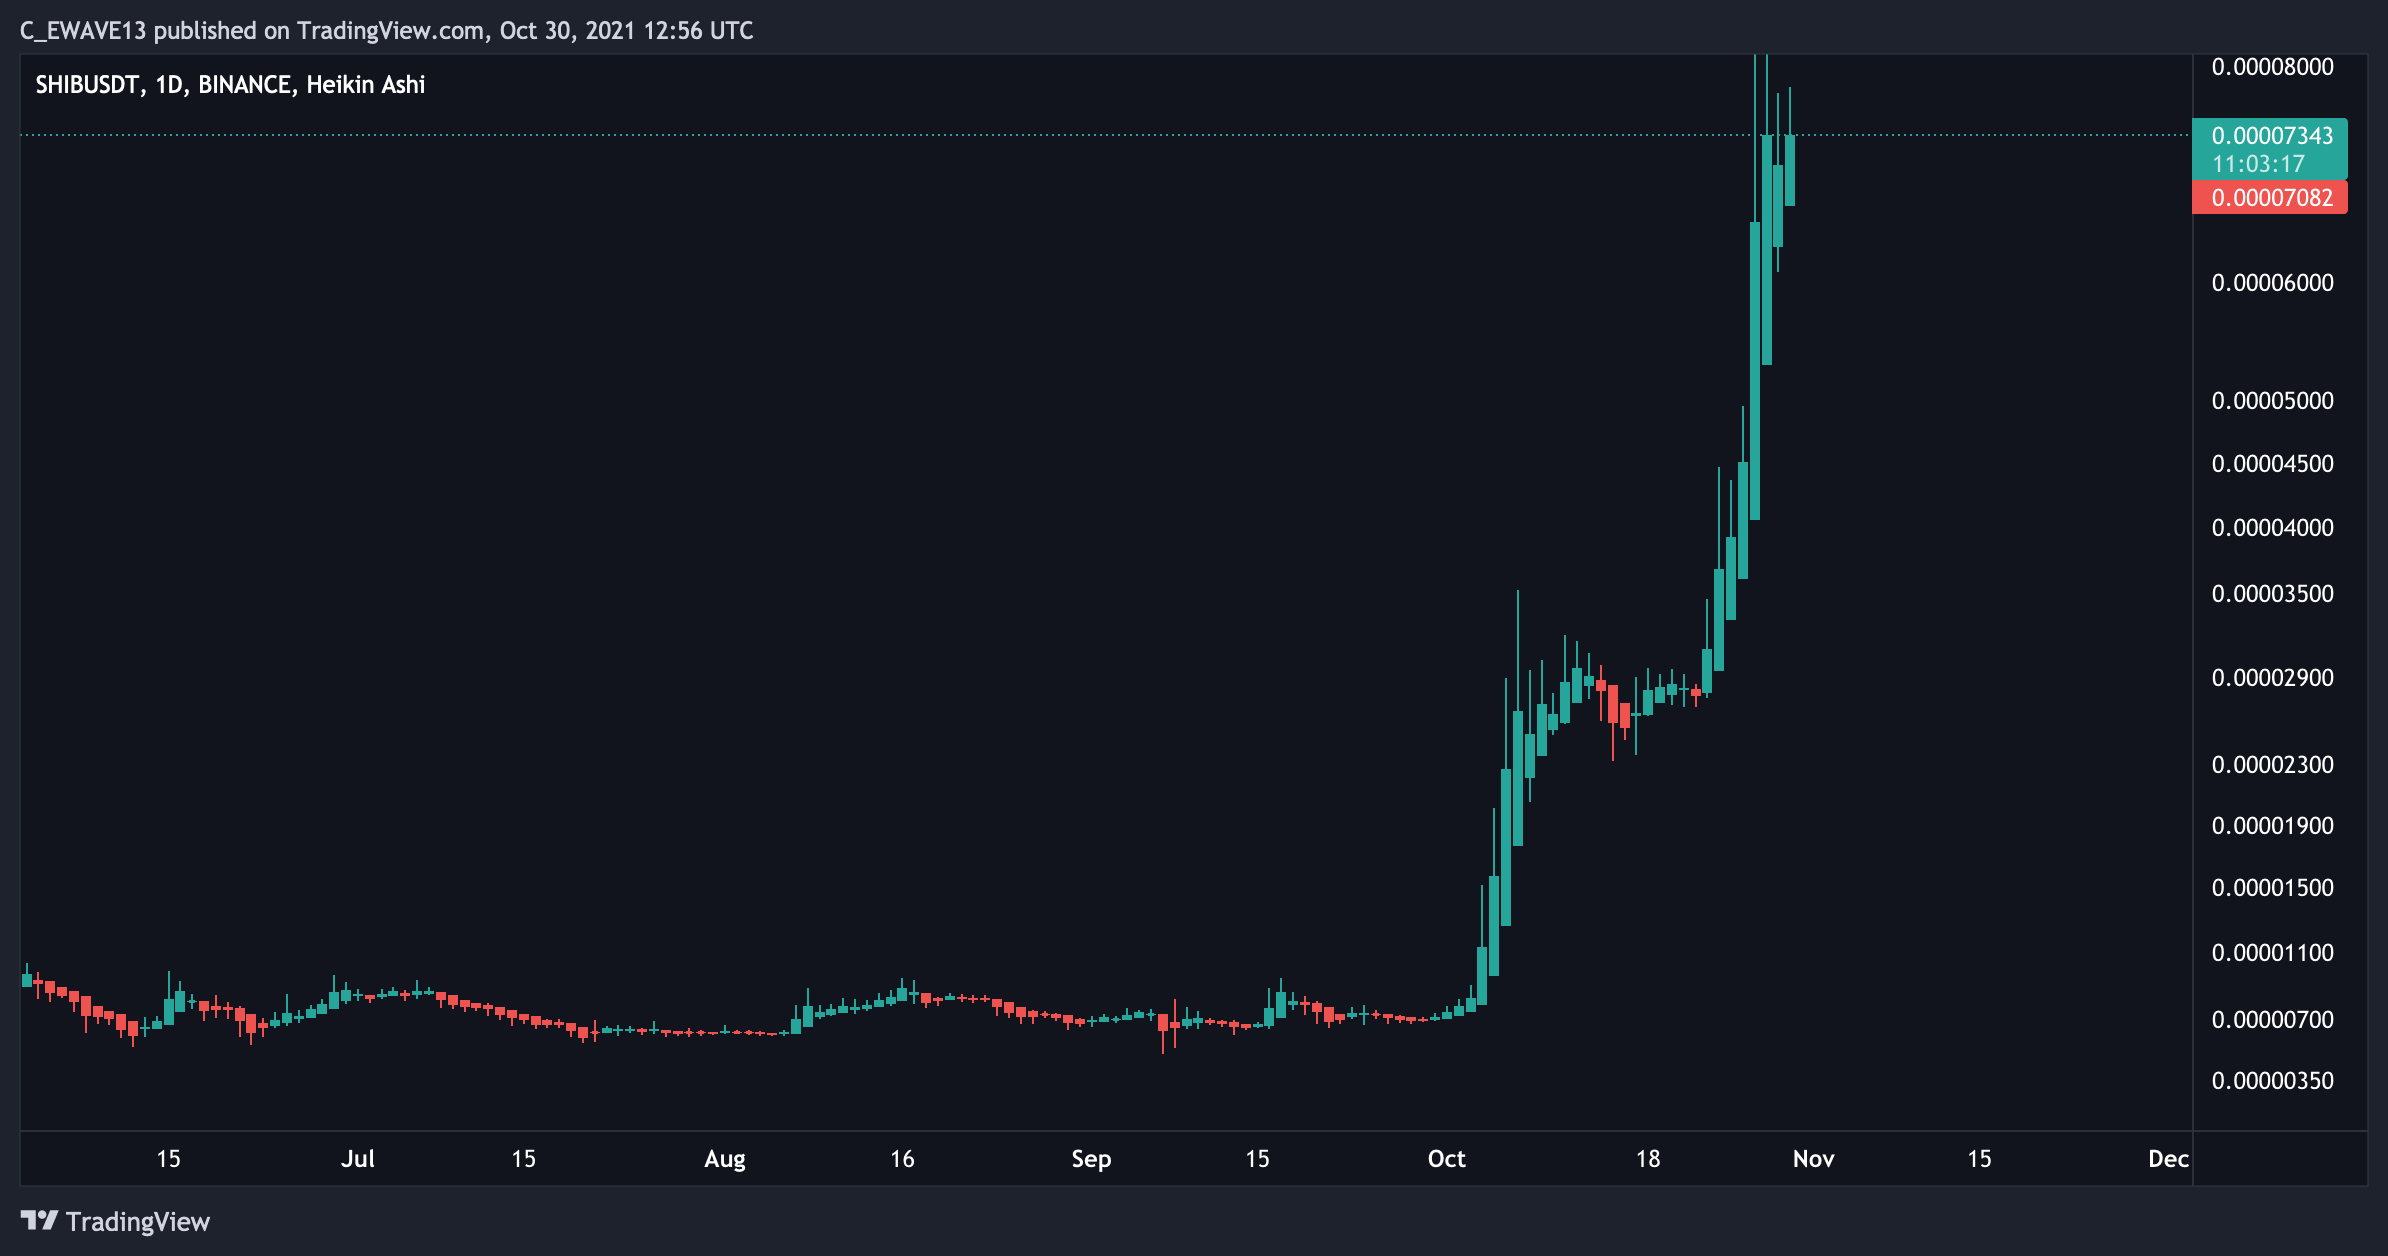Click the 0.00004000 price axis label
The image size is (2388, 1256).
(2272, 528)
